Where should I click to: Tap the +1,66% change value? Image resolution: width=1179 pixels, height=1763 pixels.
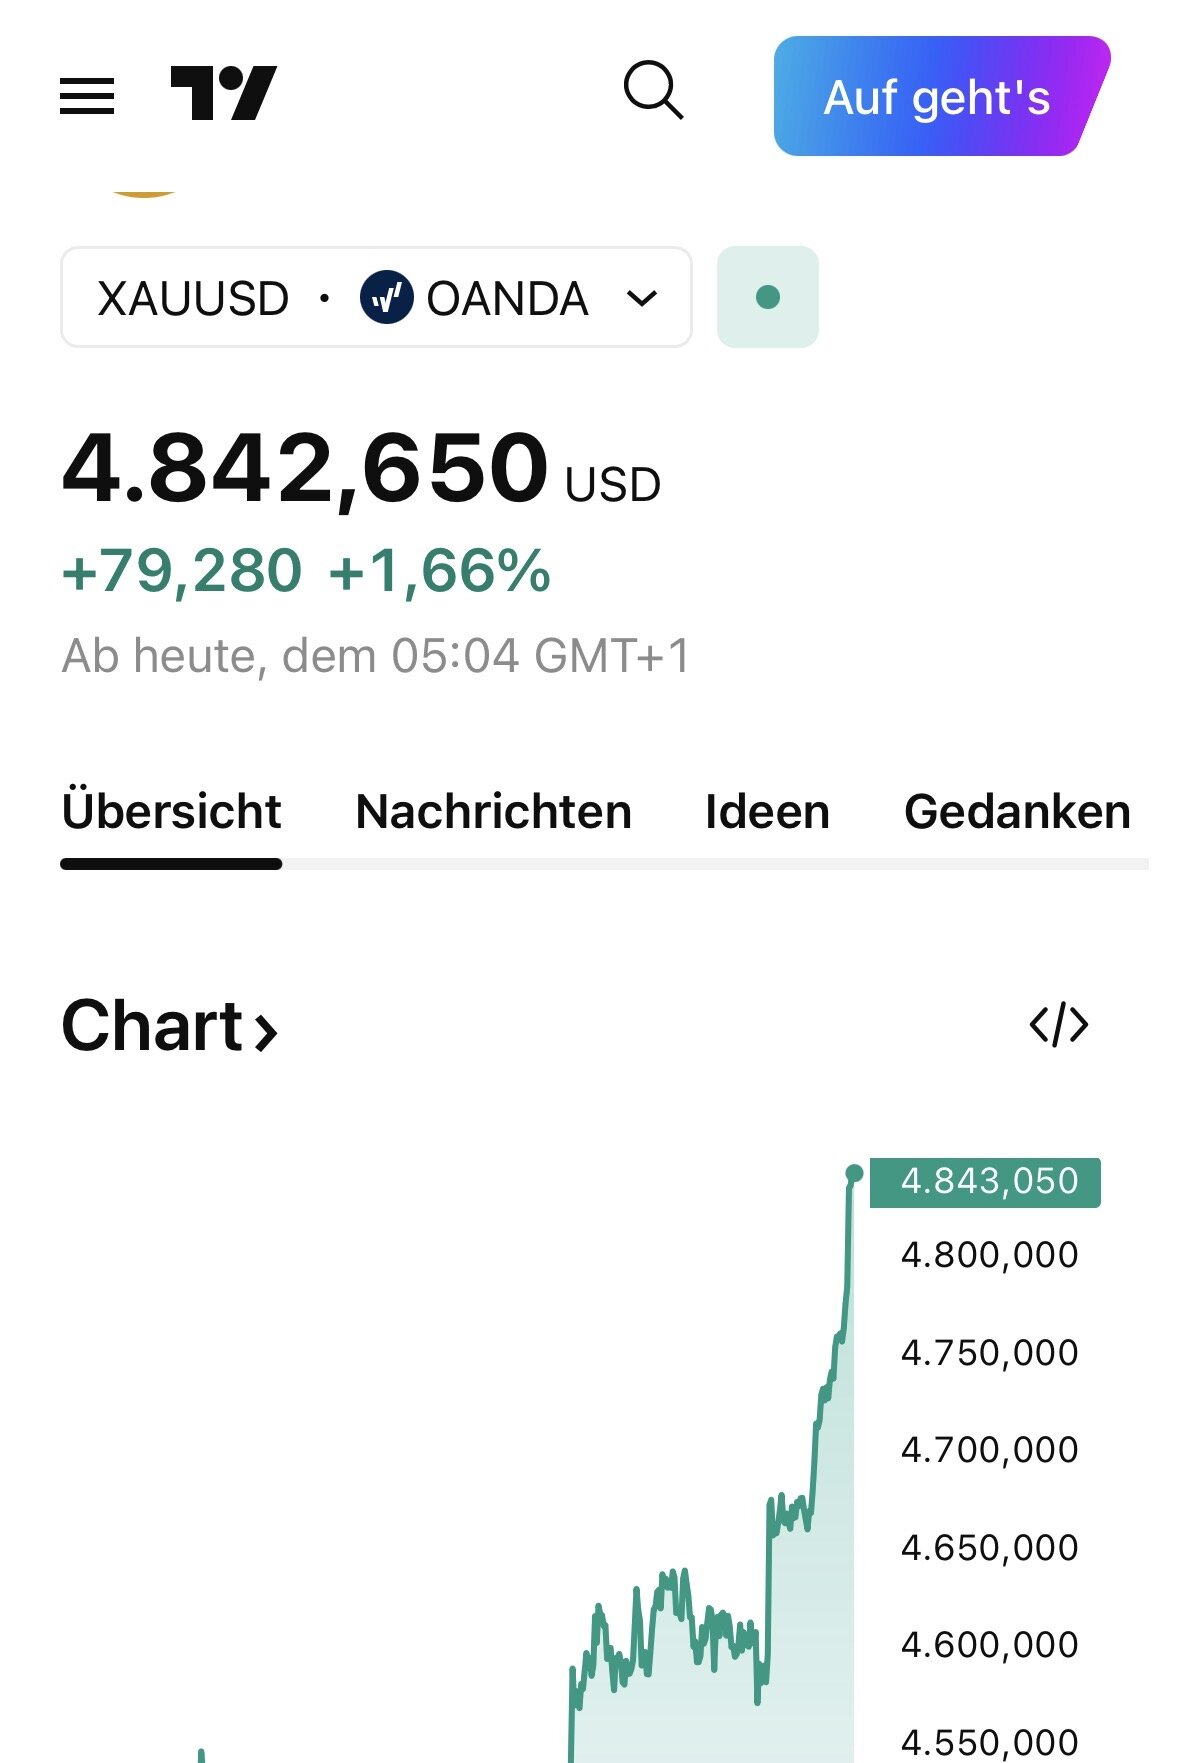[x=439, y=571]
